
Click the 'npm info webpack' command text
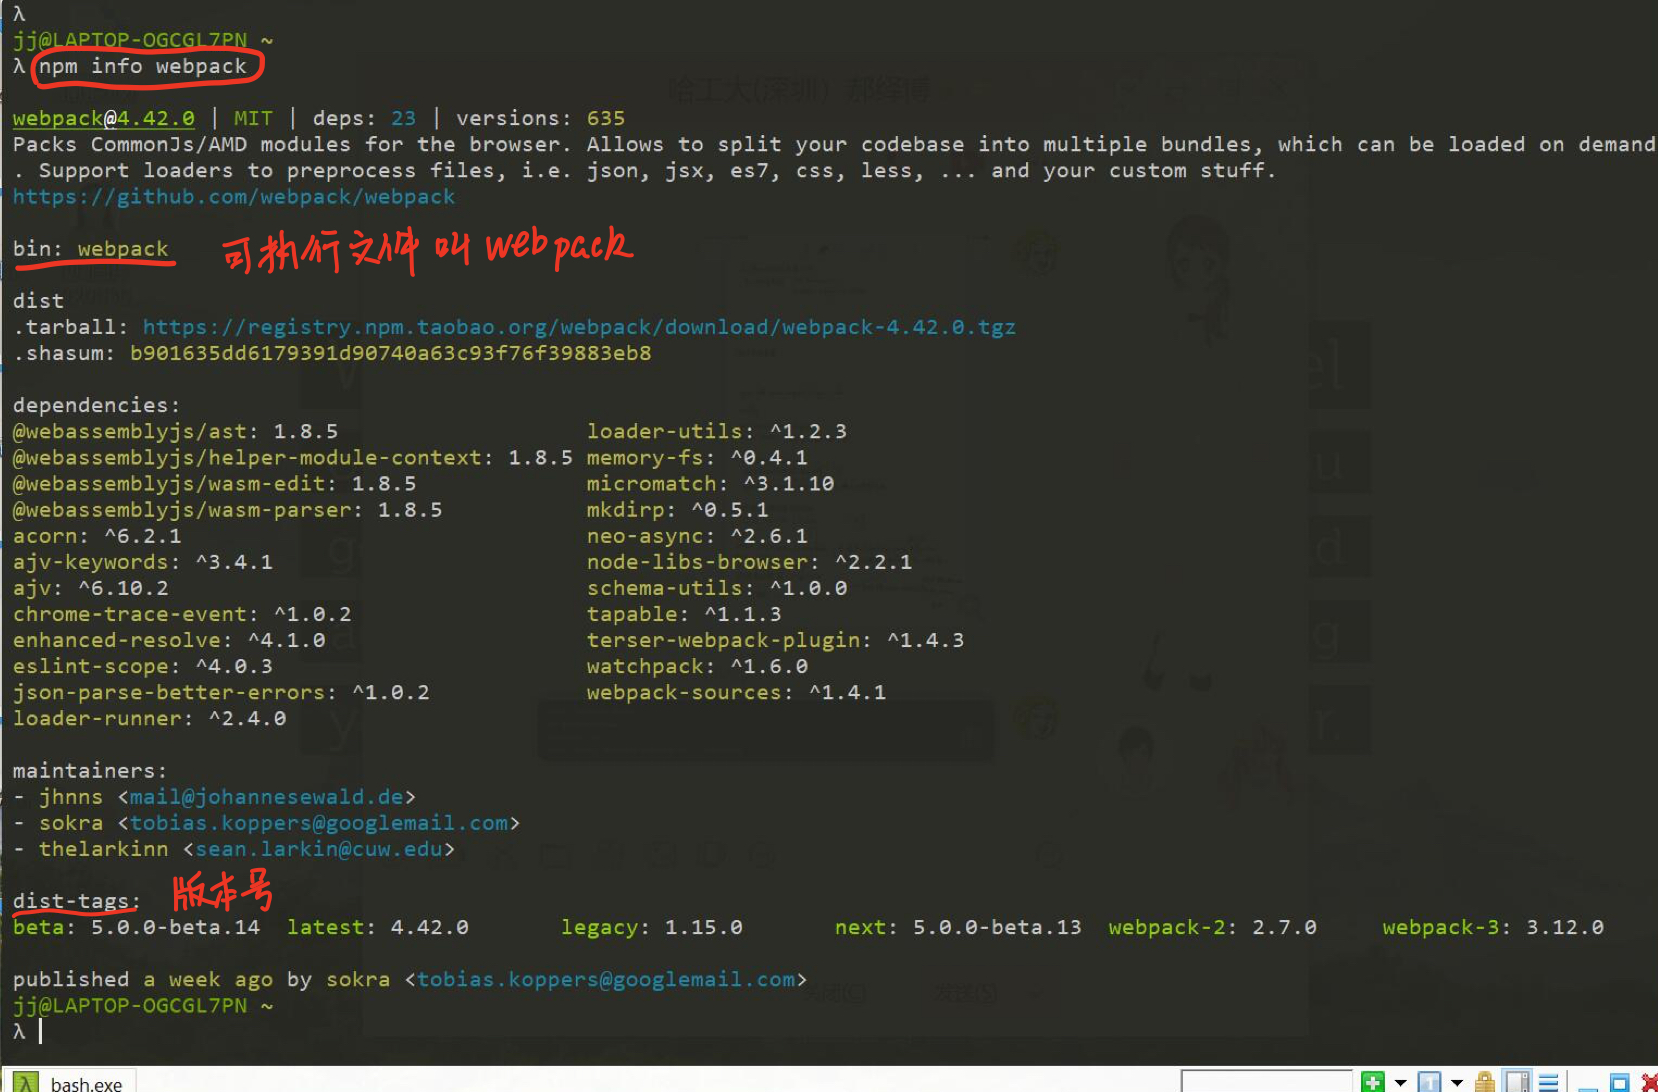tap(143, 66)
